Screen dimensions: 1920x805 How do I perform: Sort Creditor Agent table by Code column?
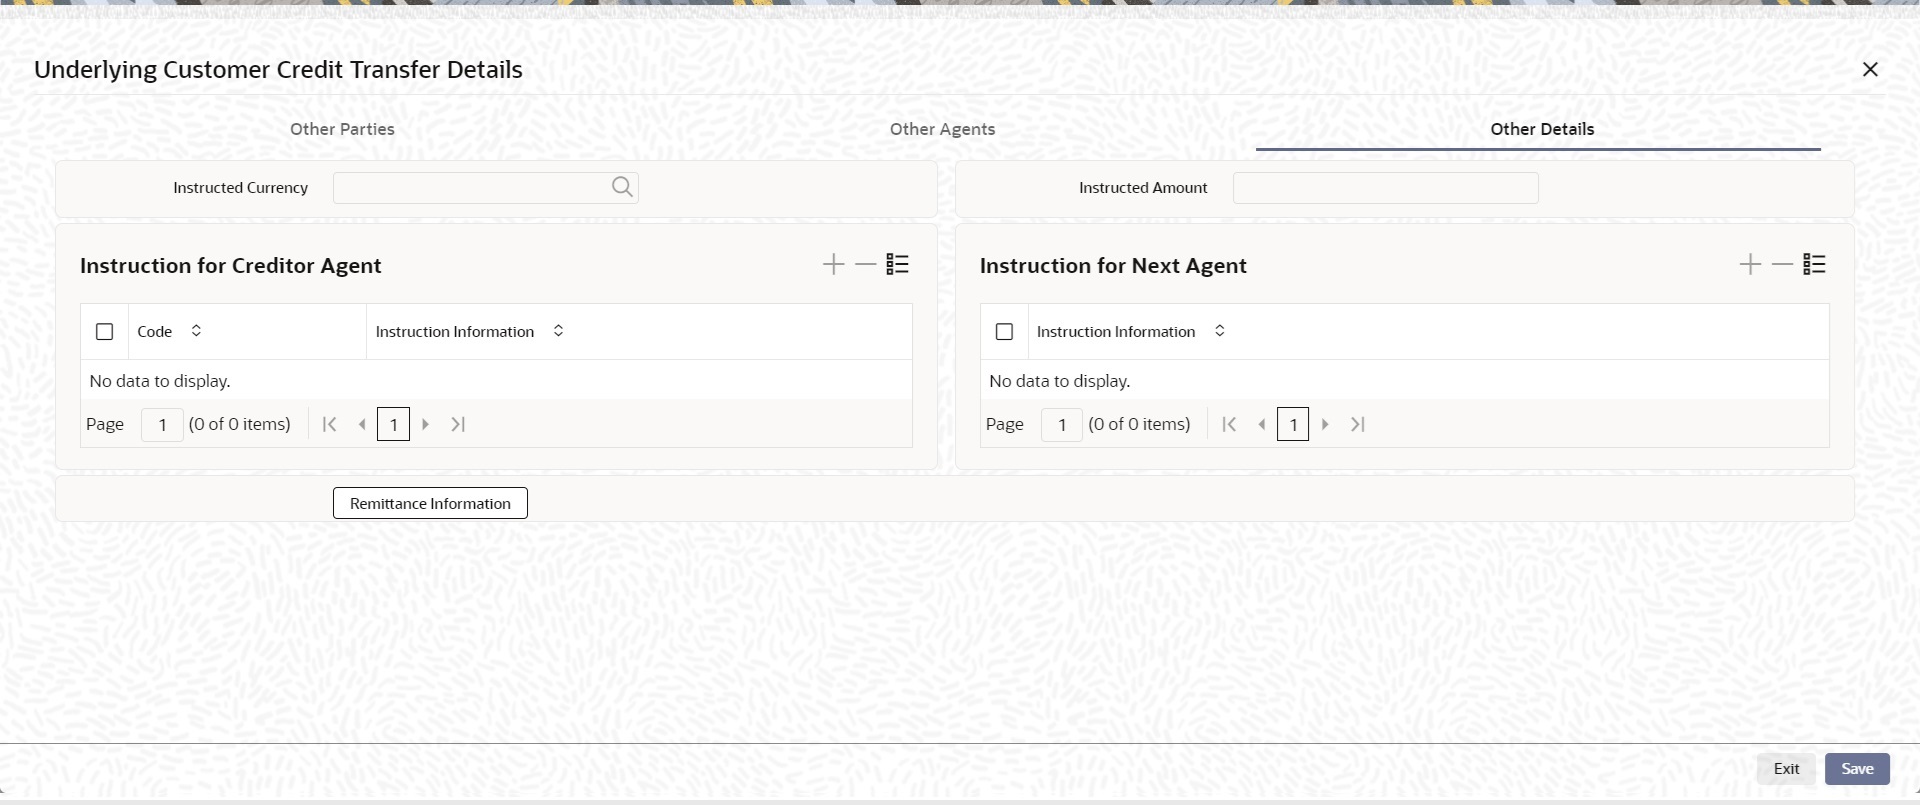coord(196,331)
